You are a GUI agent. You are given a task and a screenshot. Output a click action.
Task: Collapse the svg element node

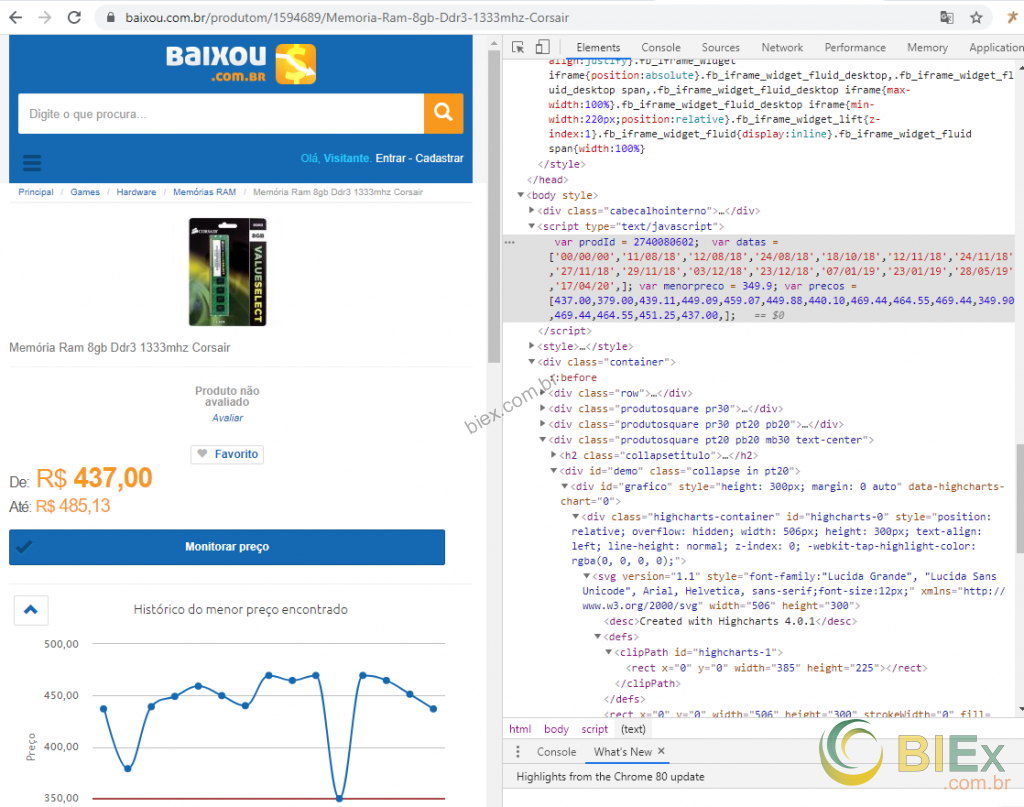point(587,576)
